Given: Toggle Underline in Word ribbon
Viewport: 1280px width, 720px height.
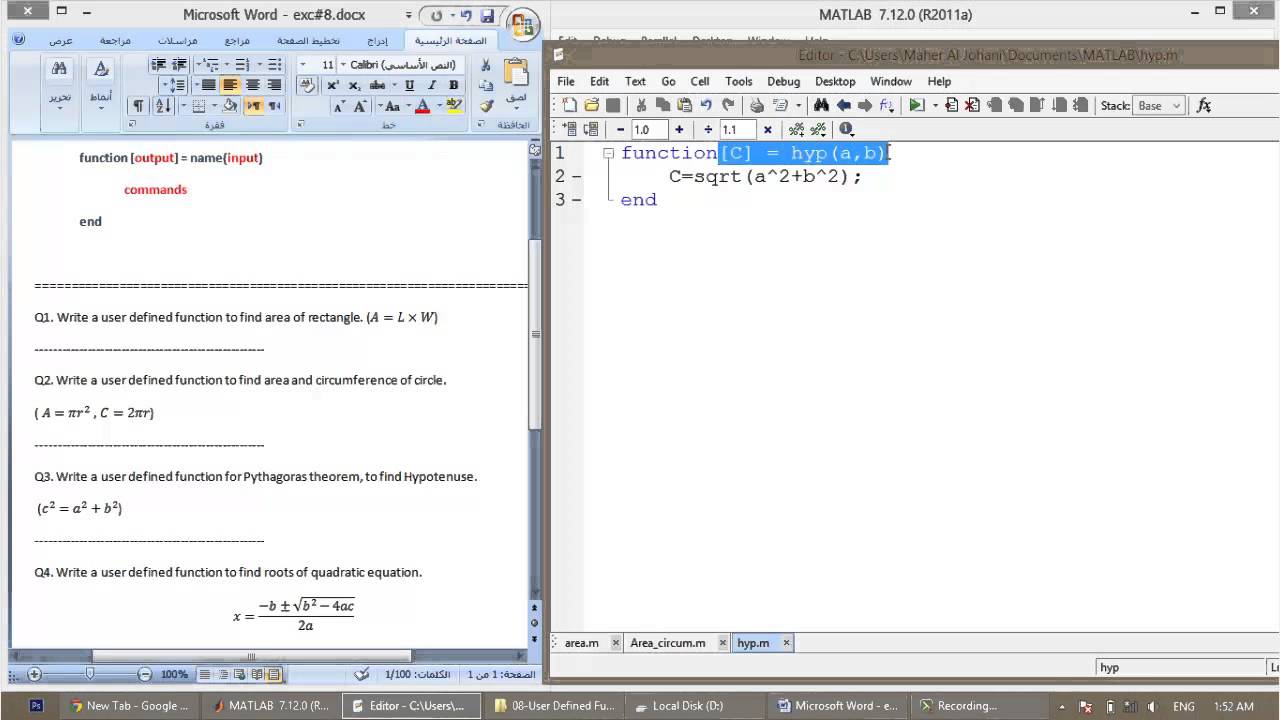Looking at the screenshot, I should pos(409,85).
